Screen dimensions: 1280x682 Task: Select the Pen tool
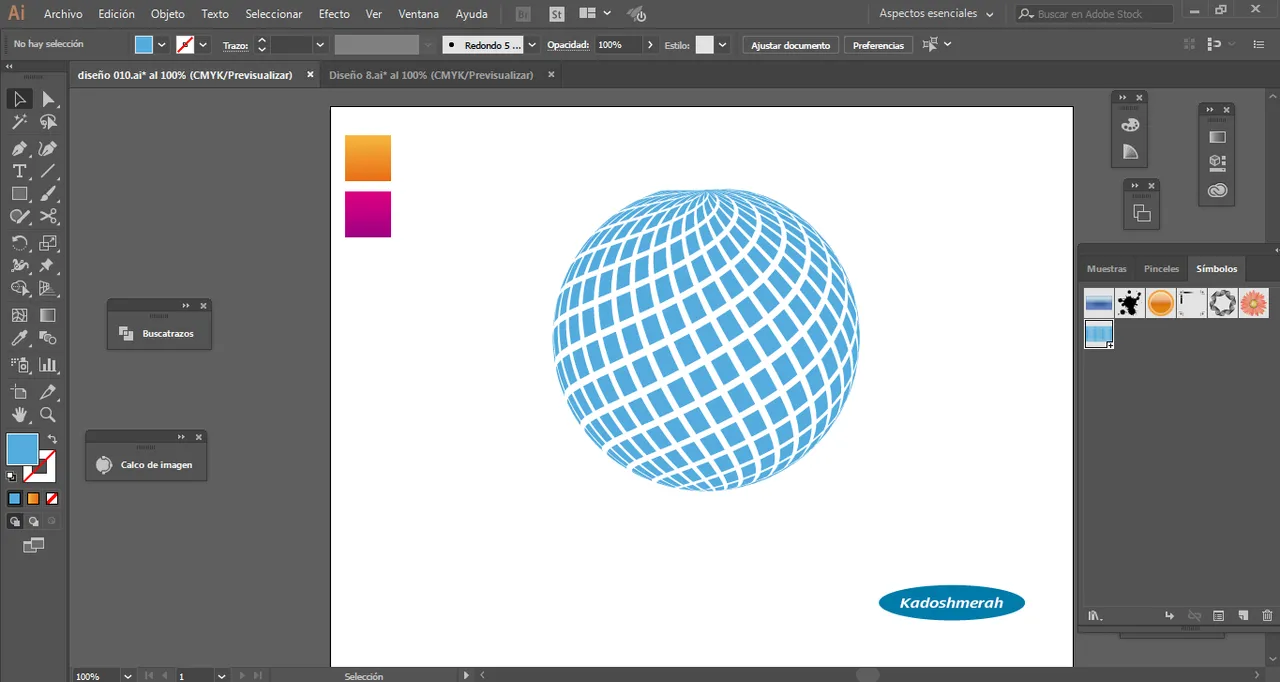tap(19, 148)
